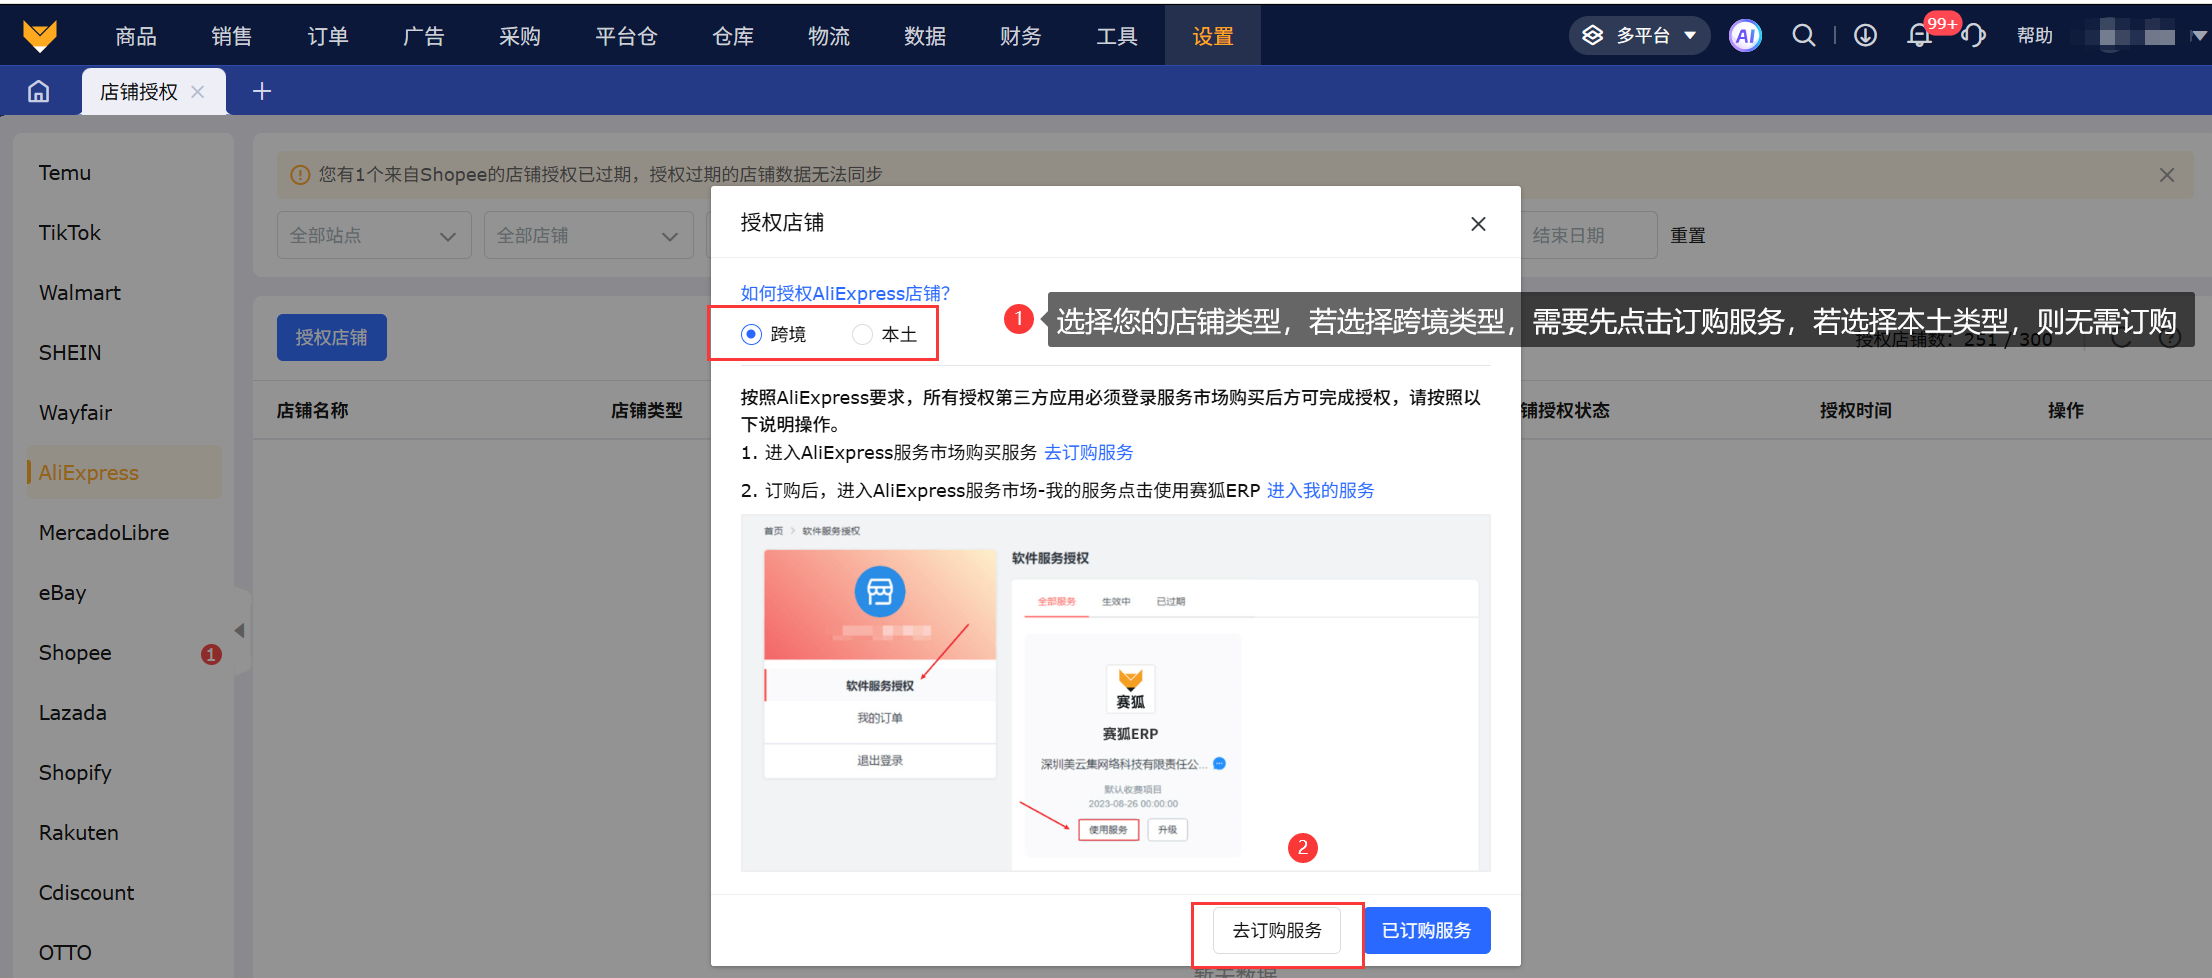Image resolution: width=2212 pixels, height=978 pixels.
Task: Select AliExpress in the sidebar
Action: [124, 473]
